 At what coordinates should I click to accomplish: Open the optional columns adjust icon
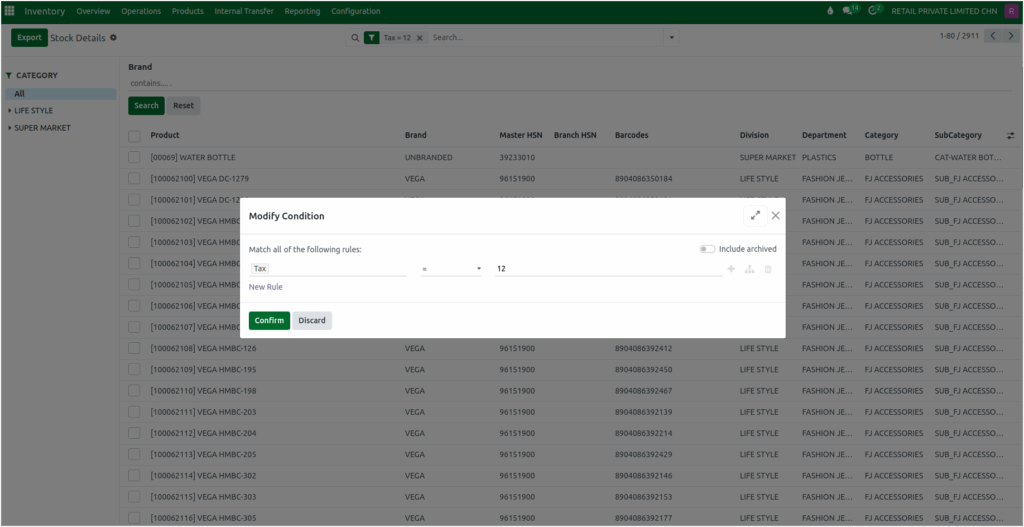pos(1010,135)
